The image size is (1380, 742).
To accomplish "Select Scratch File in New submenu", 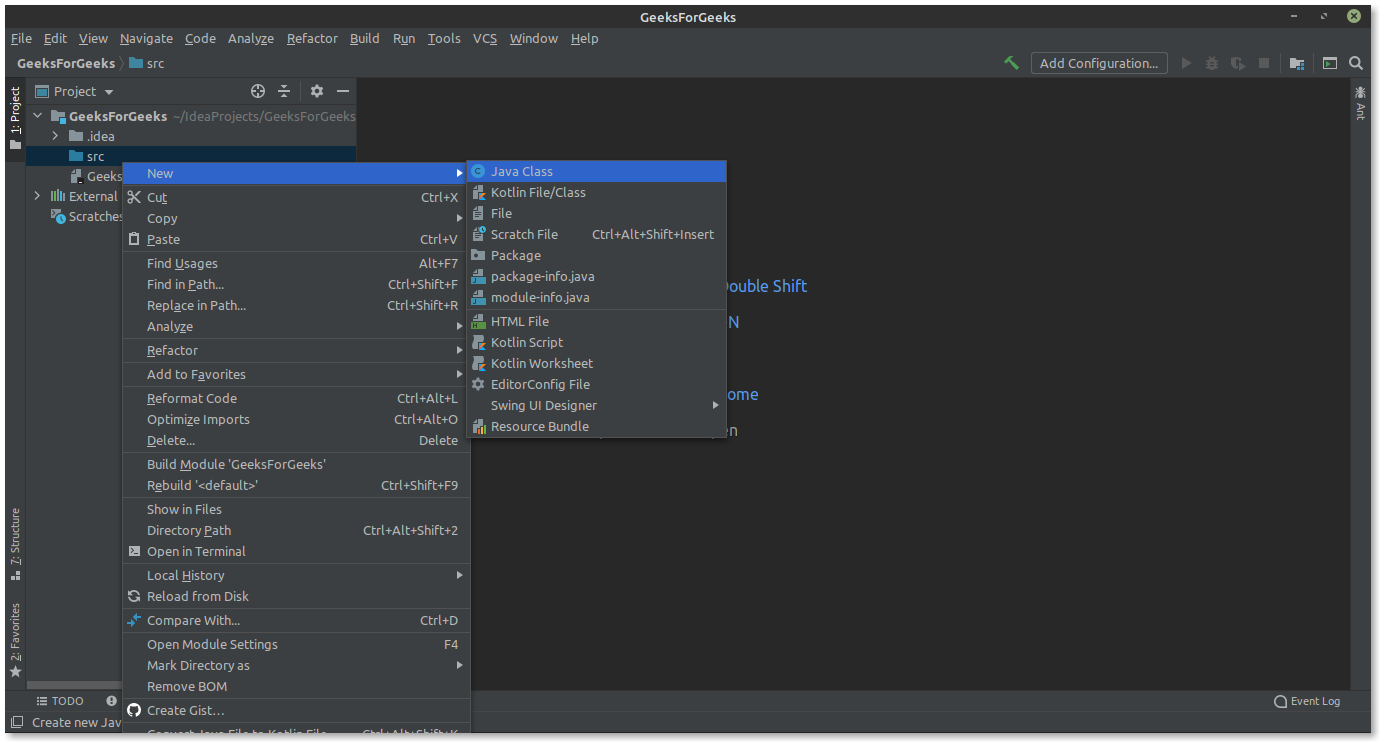I will point(597,234).
